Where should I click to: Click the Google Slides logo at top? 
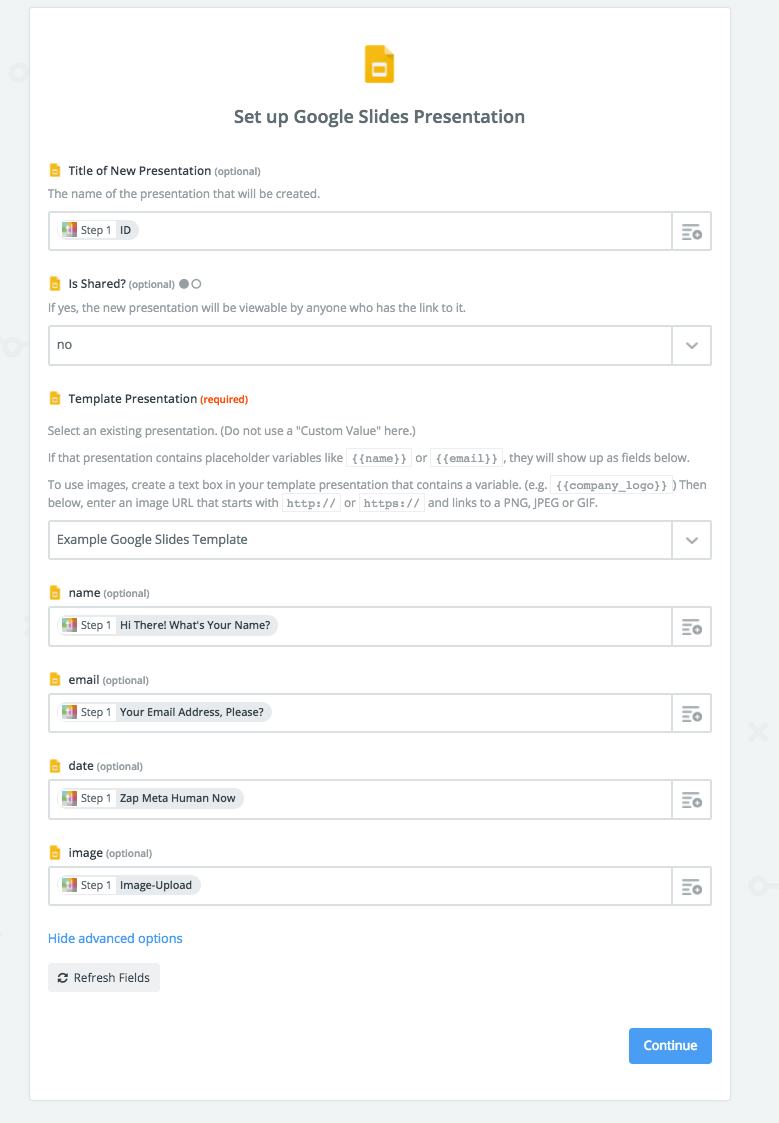click(x=379, y=64)
